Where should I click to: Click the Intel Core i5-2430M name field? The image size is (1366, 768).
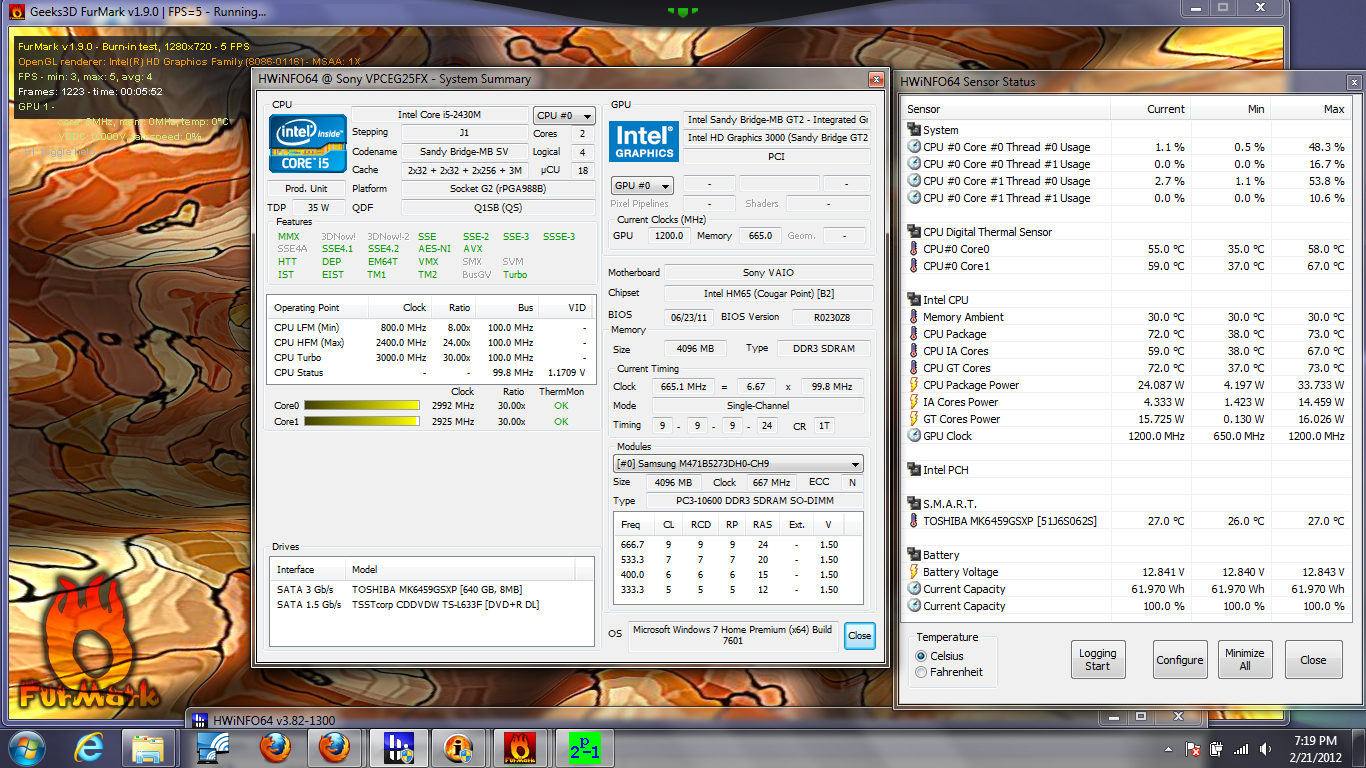(x=440, y=115)
